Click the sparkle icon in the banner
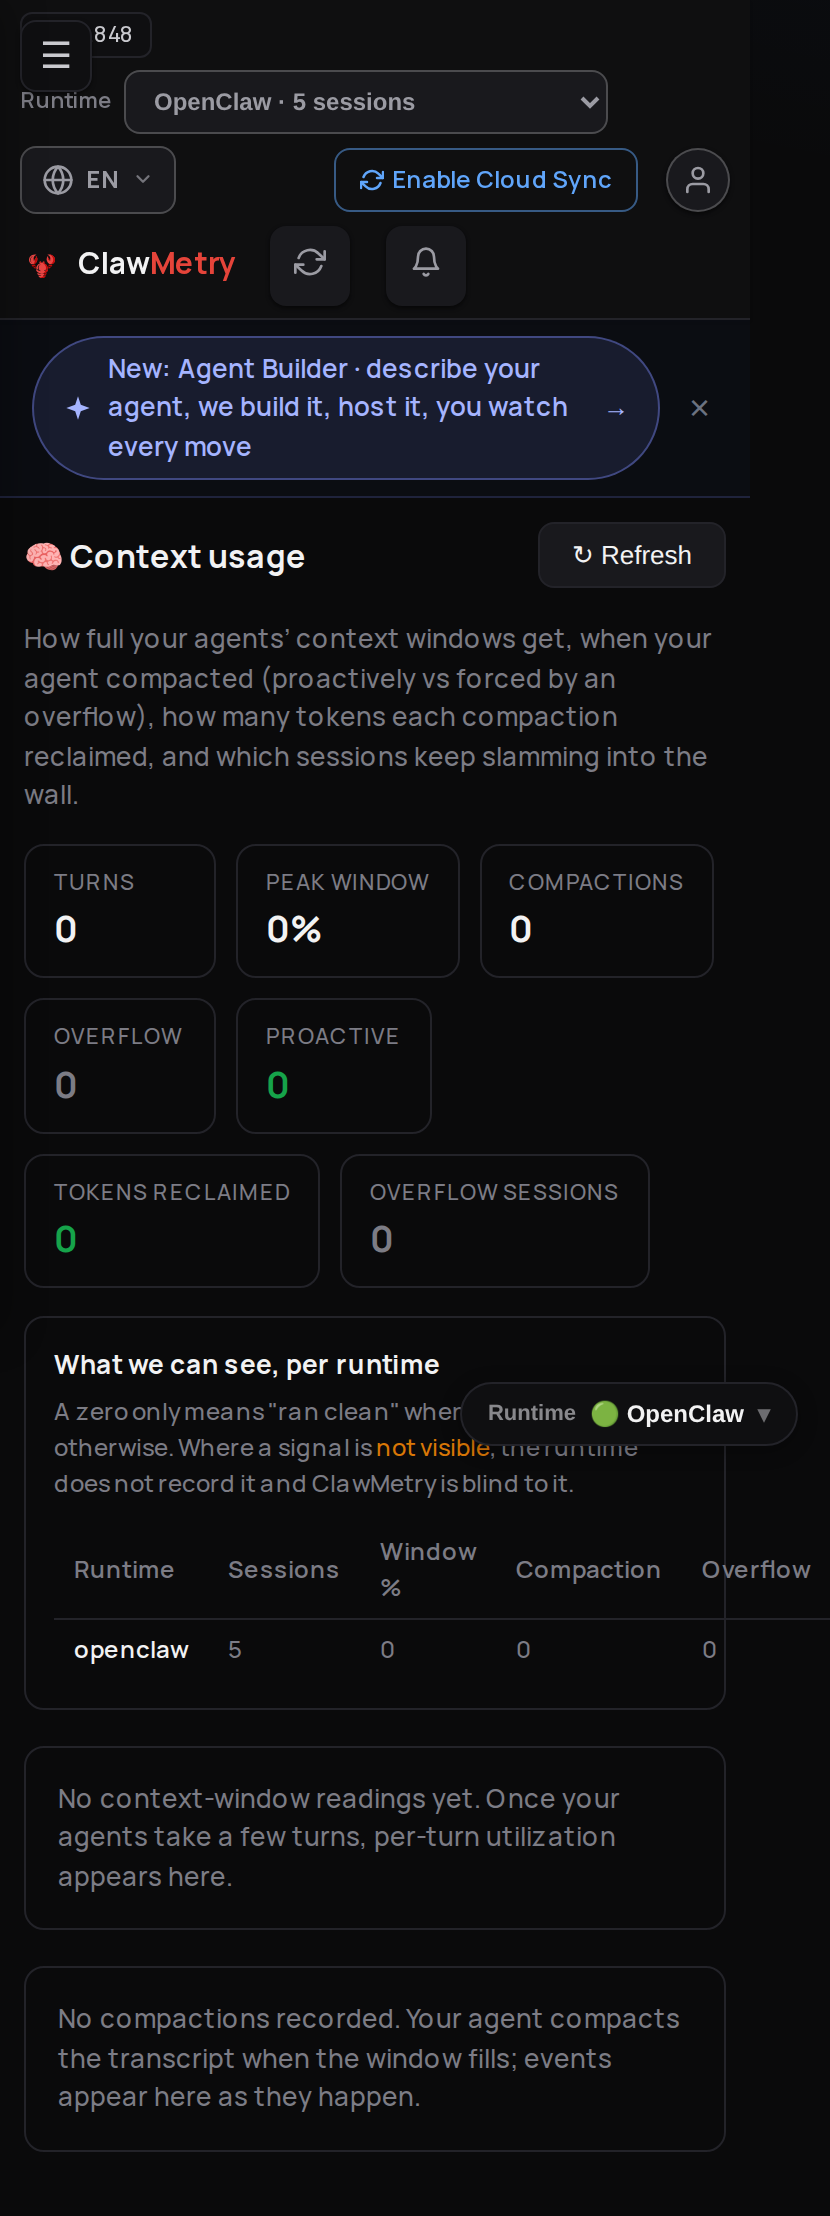The image size is (830, 2216). [x=78, y=408]
